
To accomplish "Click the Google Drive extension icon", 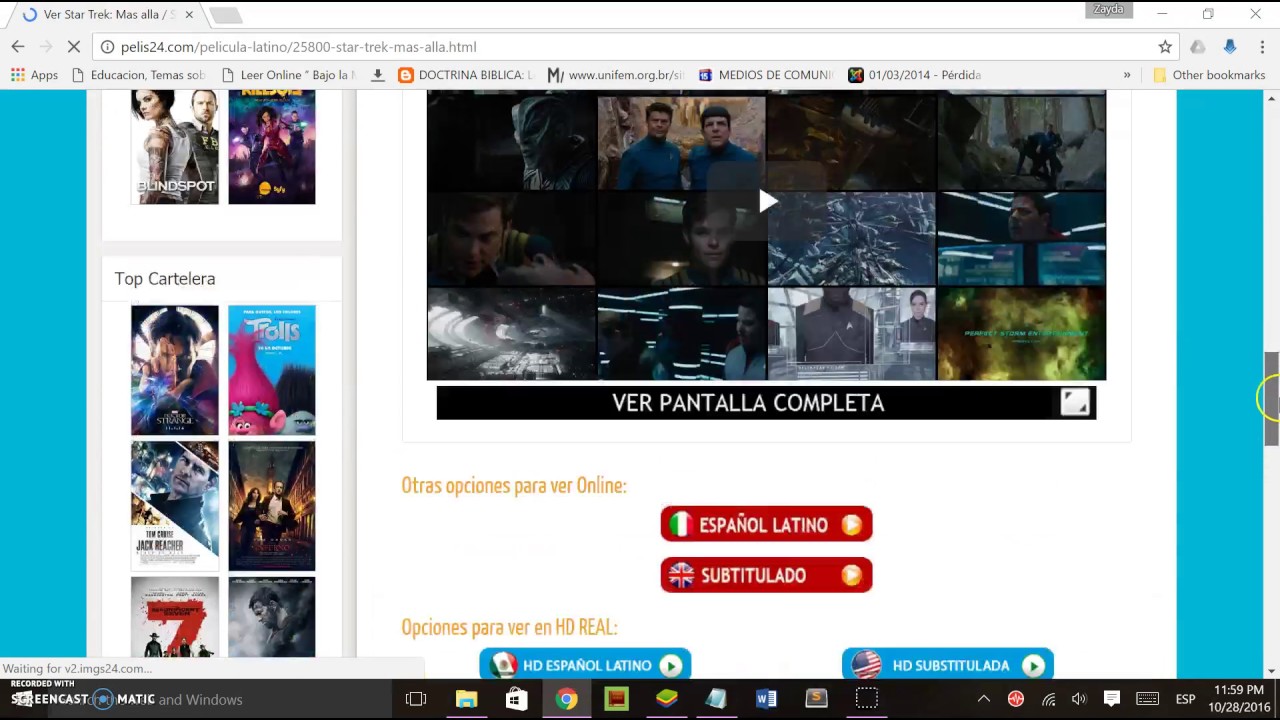I will [1198, 47].
